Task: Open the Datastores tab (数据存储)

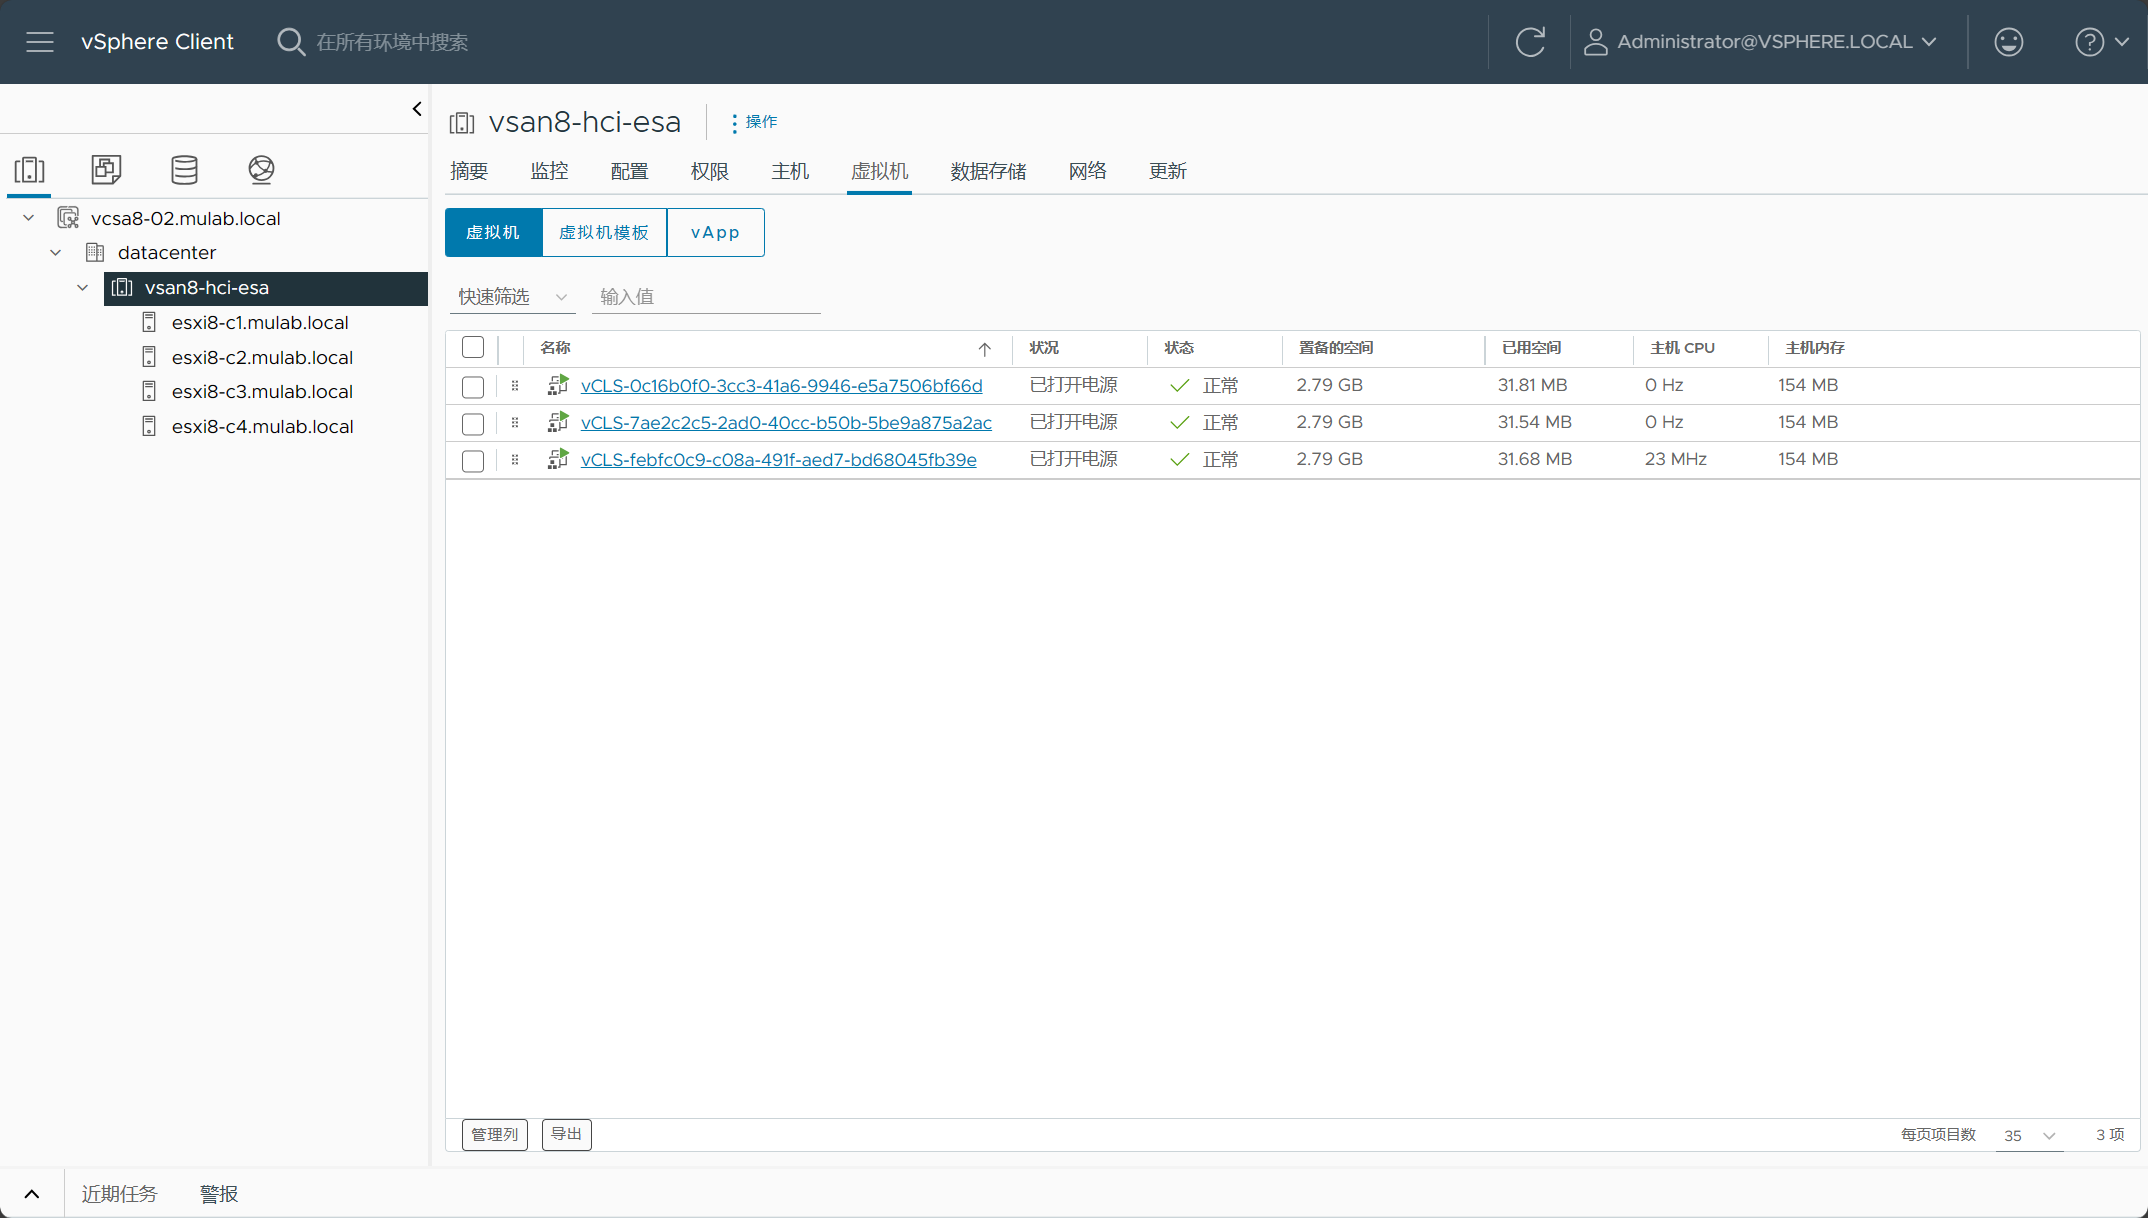Action: click(988, 171)
